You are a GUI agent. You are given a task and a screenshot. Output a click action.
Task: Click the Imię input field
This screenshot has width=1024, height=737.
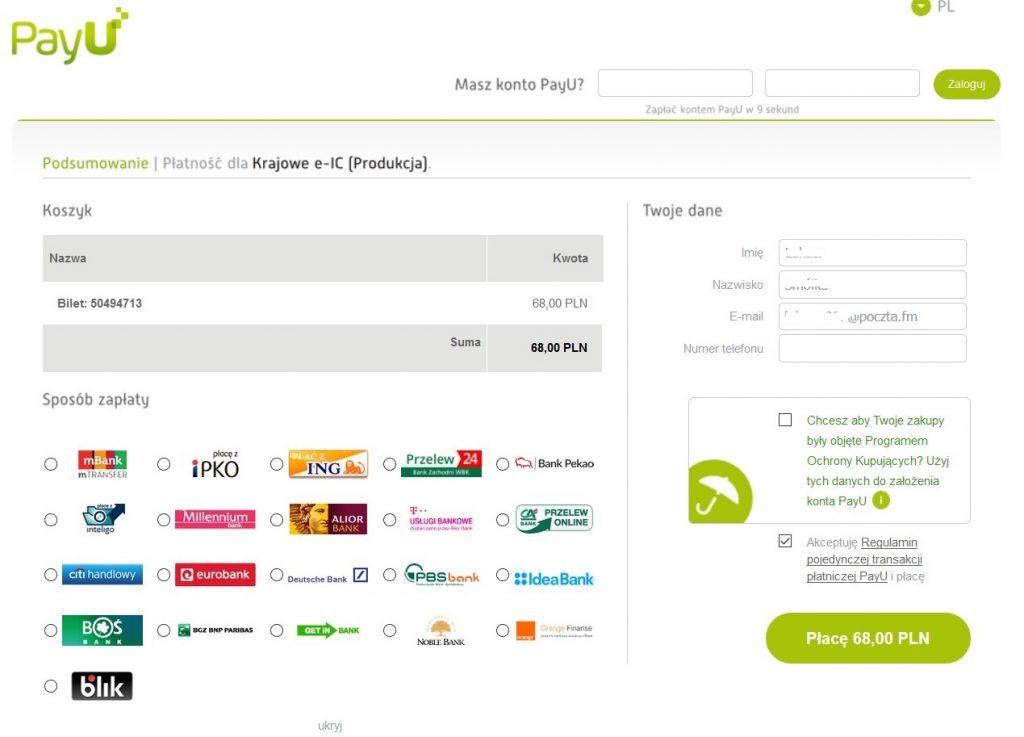[872, 253]
